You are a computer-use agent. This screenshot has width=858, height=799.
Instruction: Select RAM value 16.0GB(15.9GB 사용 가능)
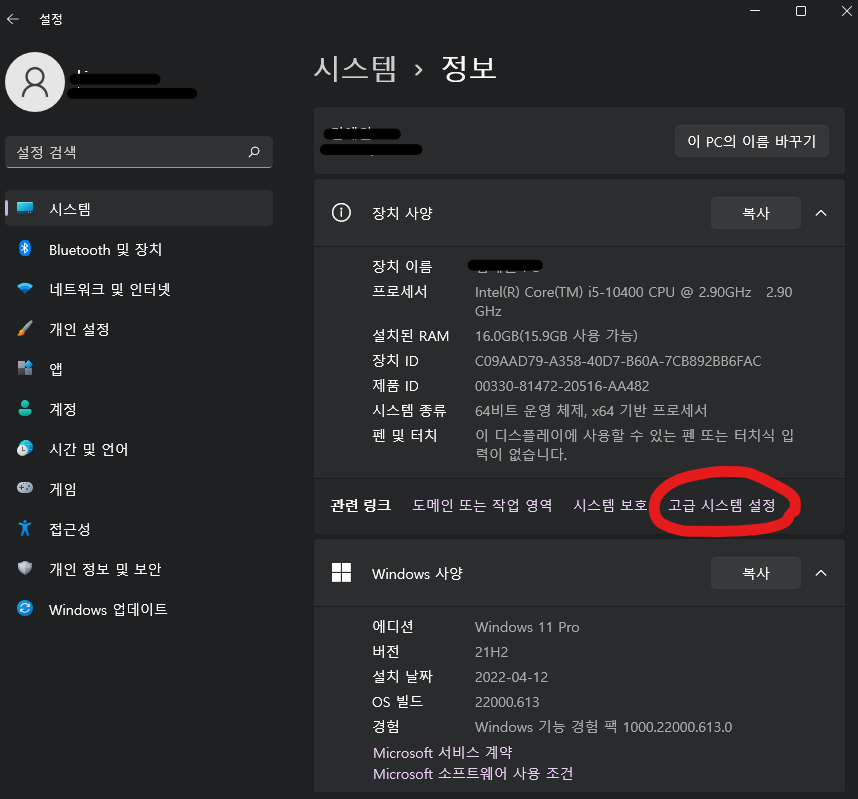pyautogui.click(x=556, y=335)
